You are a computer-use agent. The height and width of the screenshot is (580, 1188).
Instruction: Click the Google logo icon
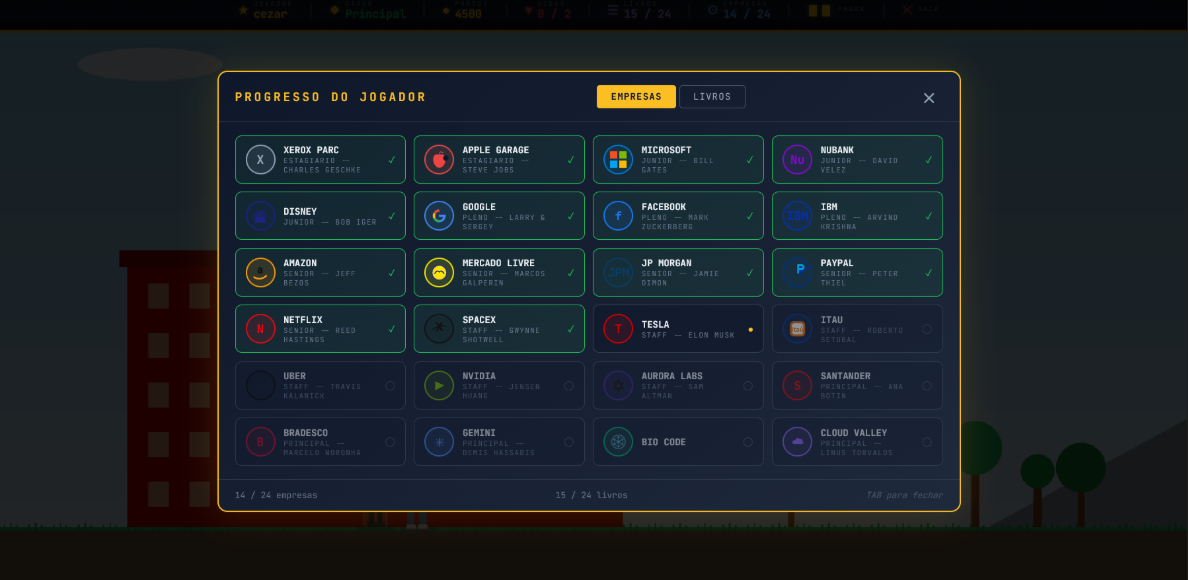pyautogui.click(x=439, y=216)
